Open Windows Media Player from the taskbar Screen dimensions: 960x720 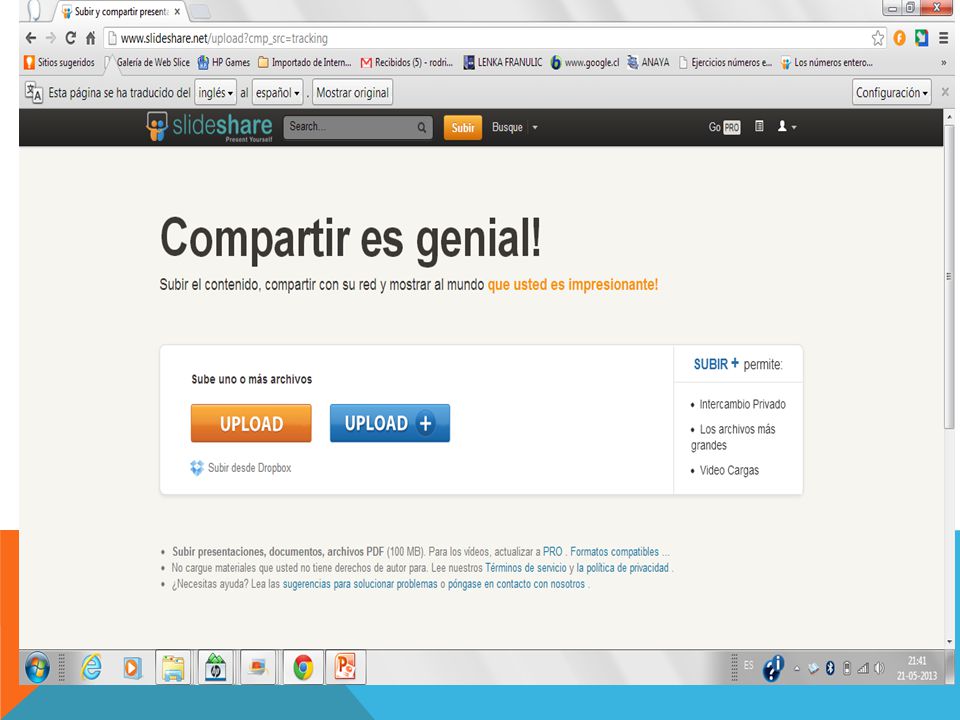tap(132, 667)
